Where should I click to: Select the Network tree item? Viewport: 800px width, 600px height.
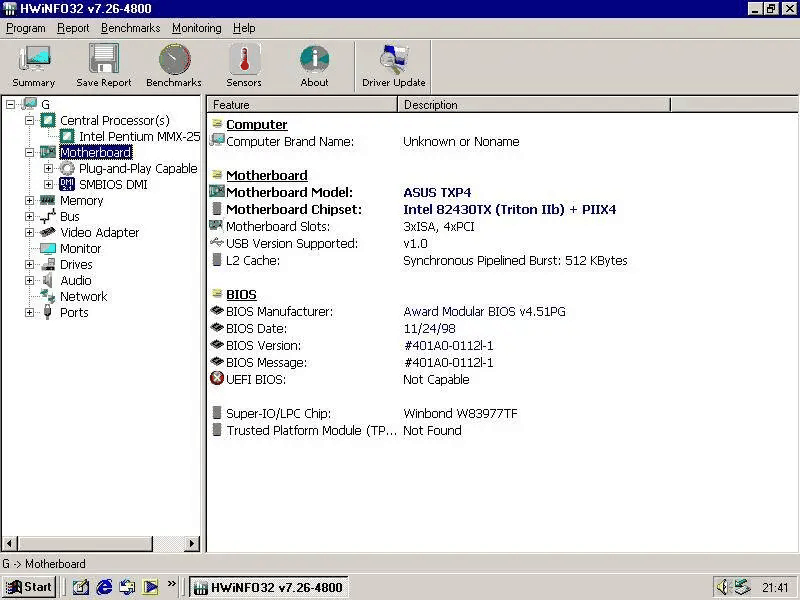pos(83,297)
